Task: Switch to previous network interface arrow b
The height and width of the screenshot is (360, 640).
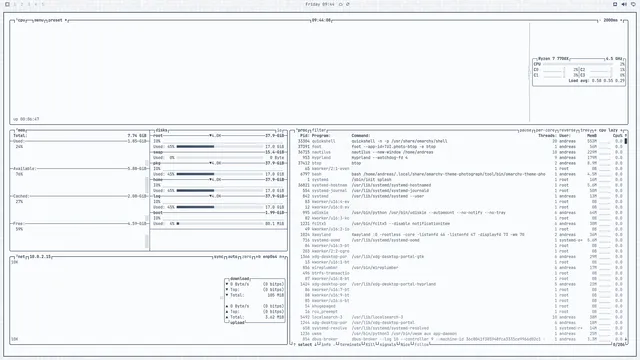Action: coord(258,257)
